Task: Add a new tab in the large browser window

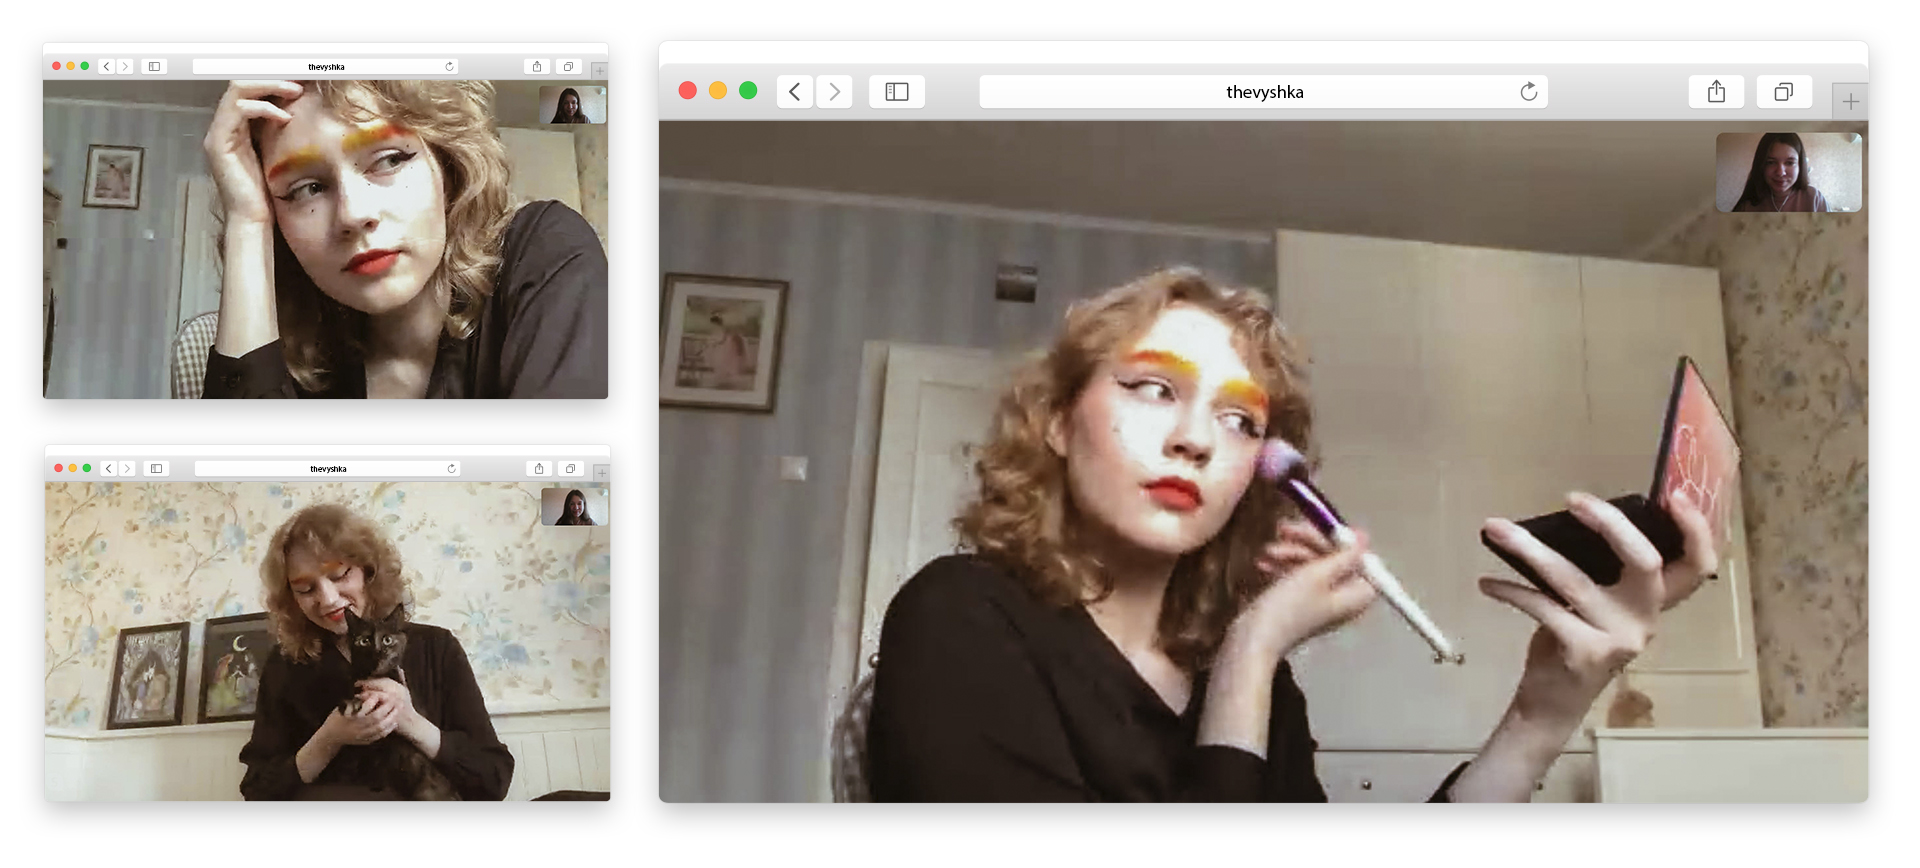Action: click(x=1850, y=102)
